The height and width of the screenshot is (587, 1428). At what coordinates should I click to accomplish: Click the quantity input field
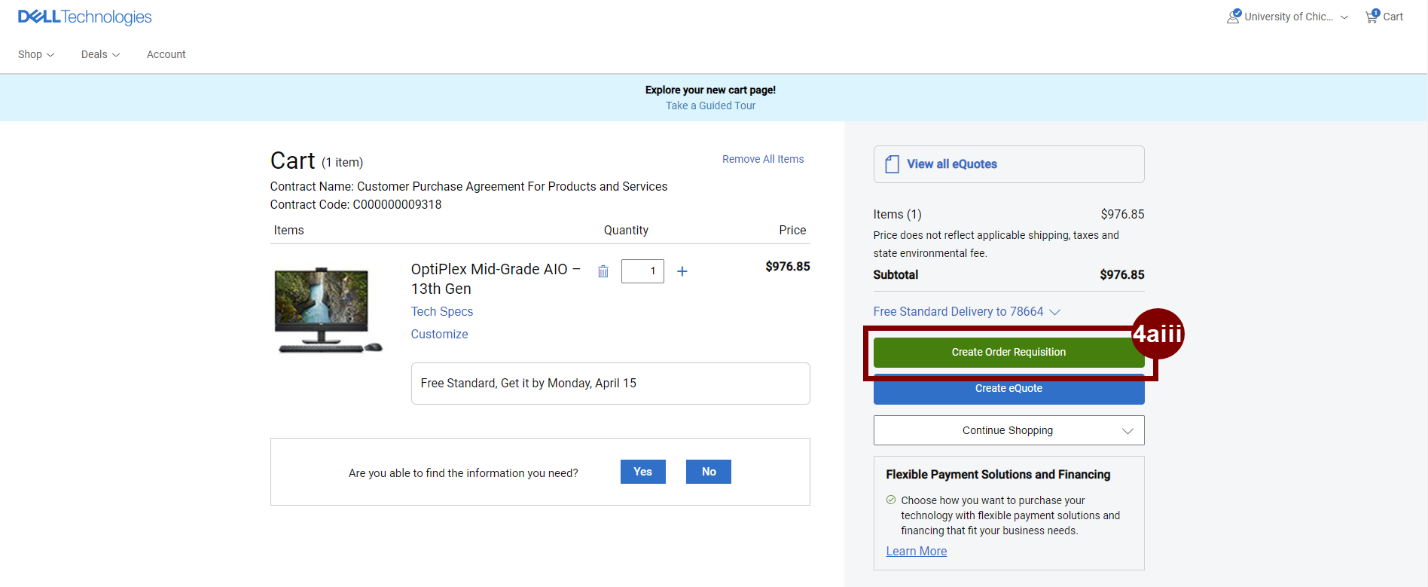642,271
